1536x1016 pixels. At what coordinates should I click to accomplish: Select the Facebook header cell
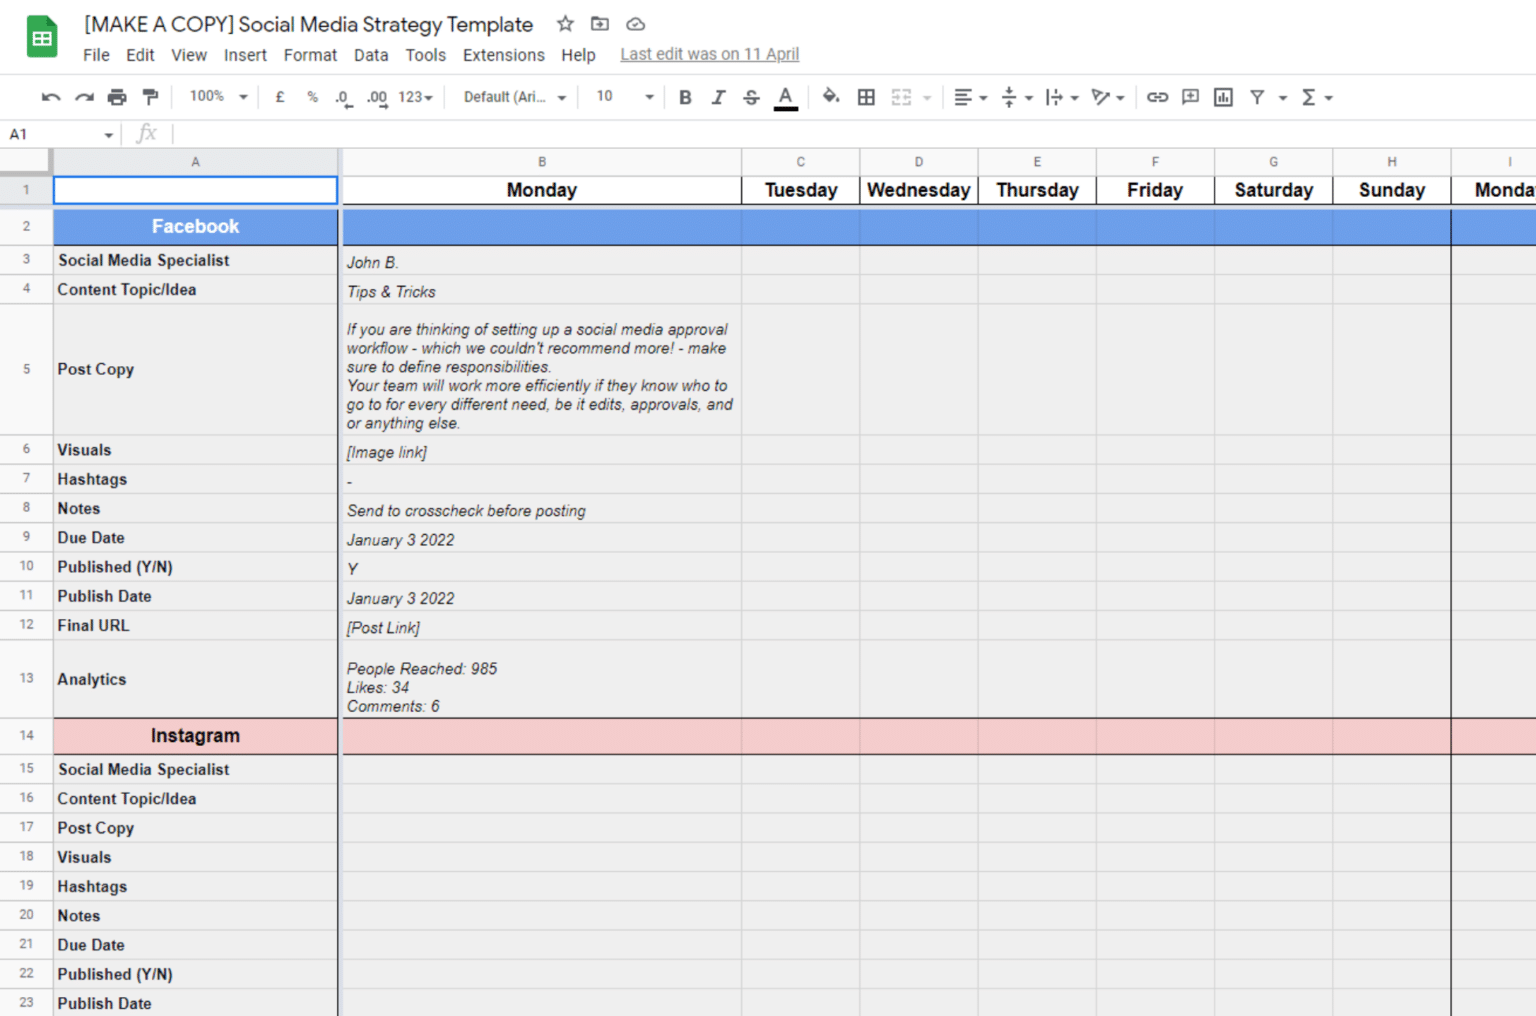[195, 227]
